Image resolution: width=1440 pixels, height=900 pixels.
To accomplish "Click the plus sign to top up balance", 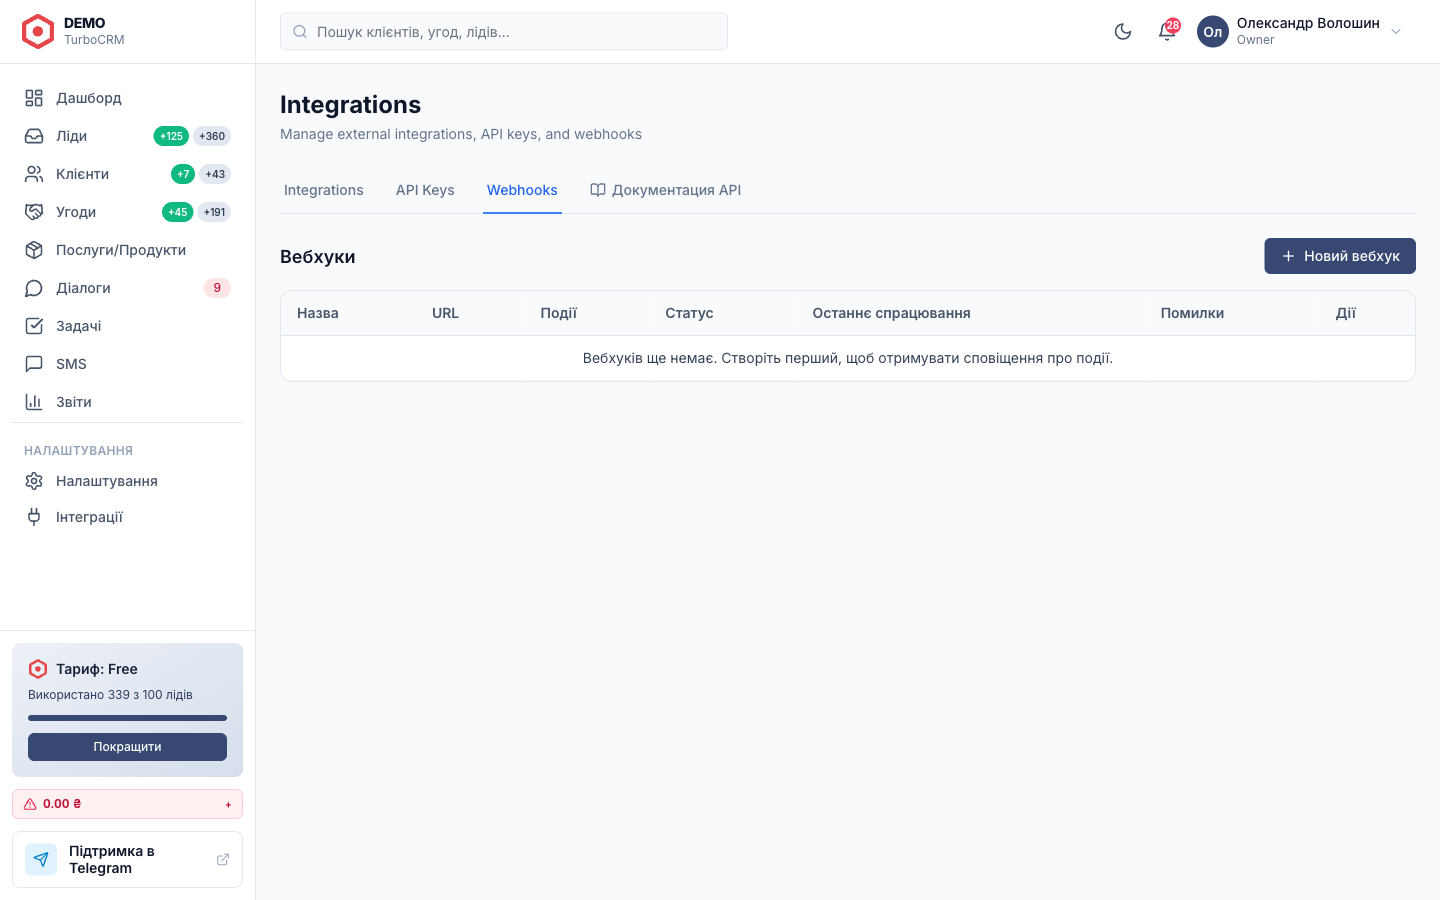I will (x=228, y=804).
